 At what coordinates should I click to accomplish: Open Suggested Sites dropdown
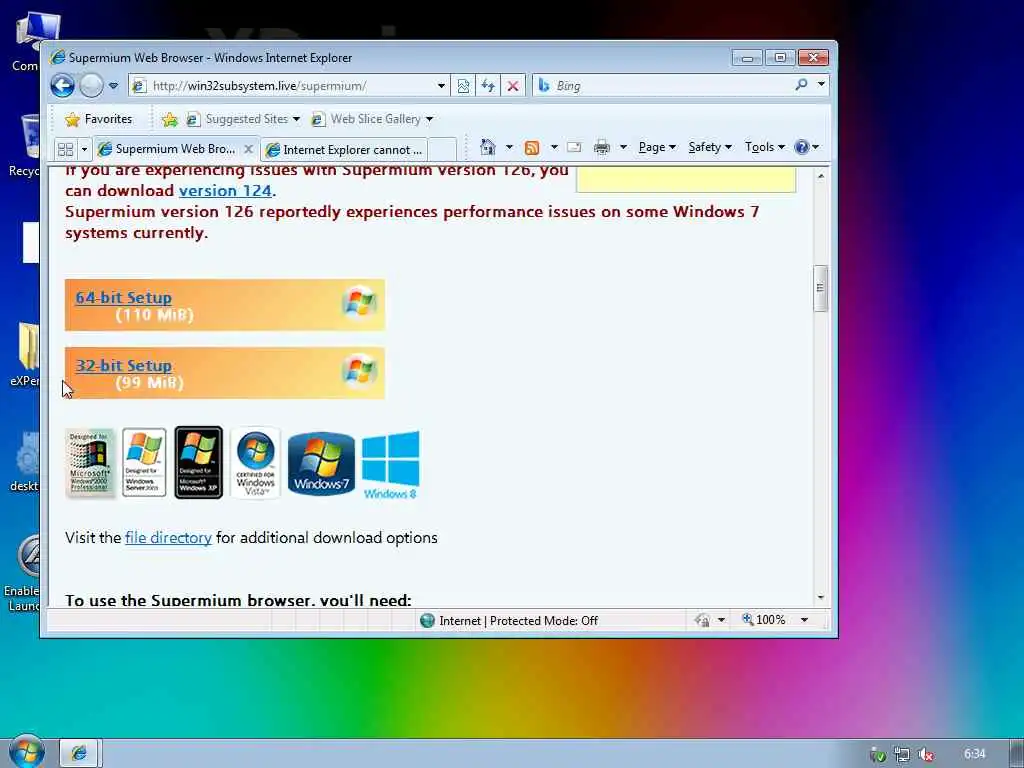243,119
